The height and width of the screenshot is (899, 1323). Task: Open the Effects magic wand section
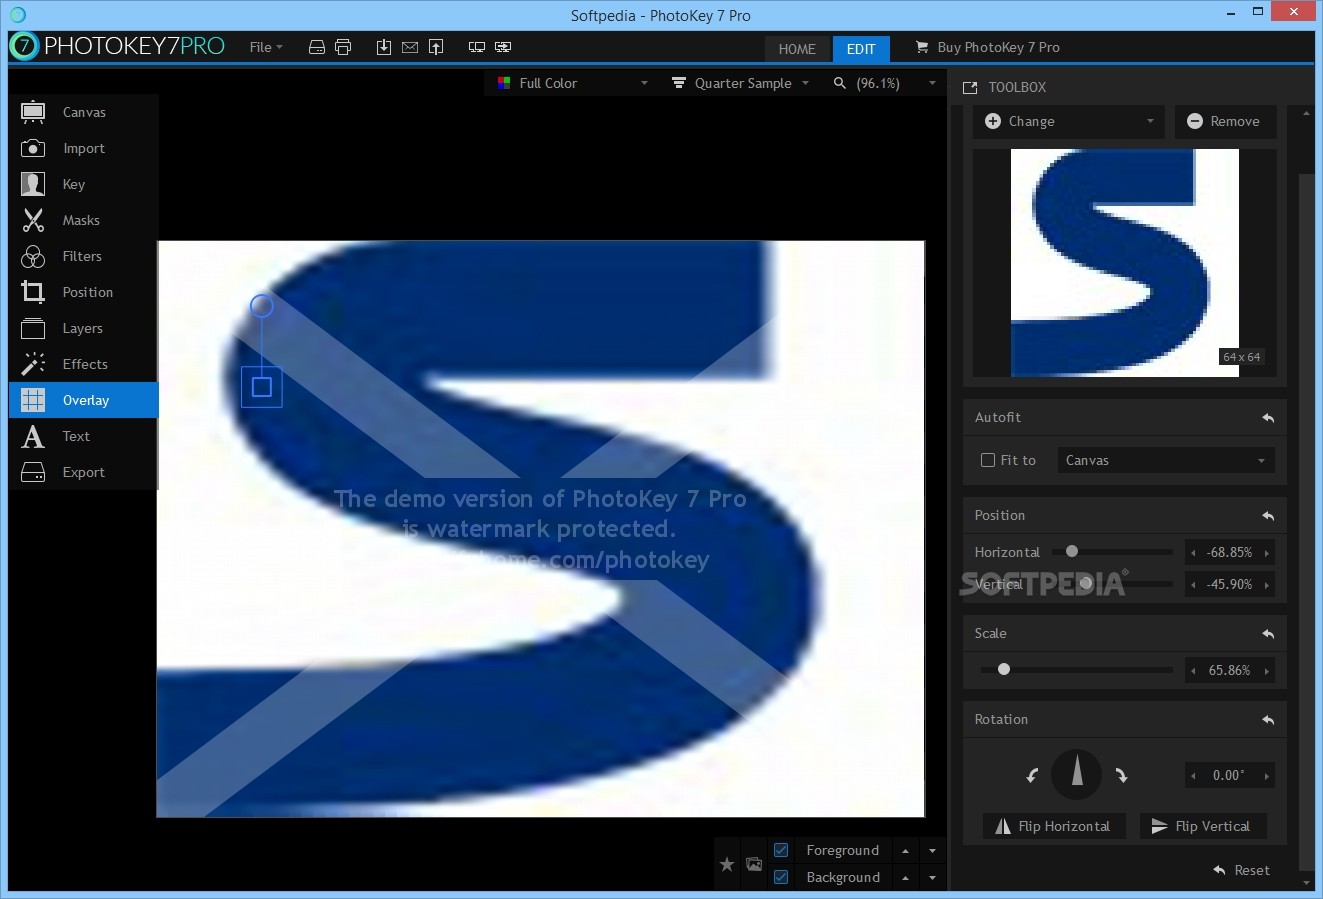click(84, 364)
